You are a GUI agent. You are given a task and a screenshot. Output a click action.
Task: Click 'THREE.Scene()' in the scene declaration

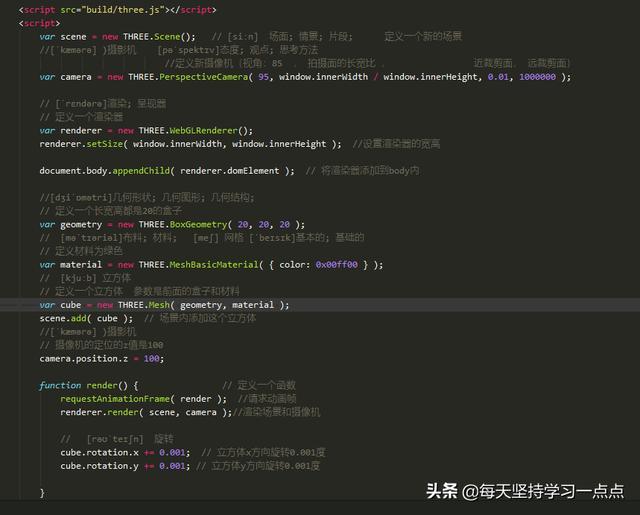(159, 37)
